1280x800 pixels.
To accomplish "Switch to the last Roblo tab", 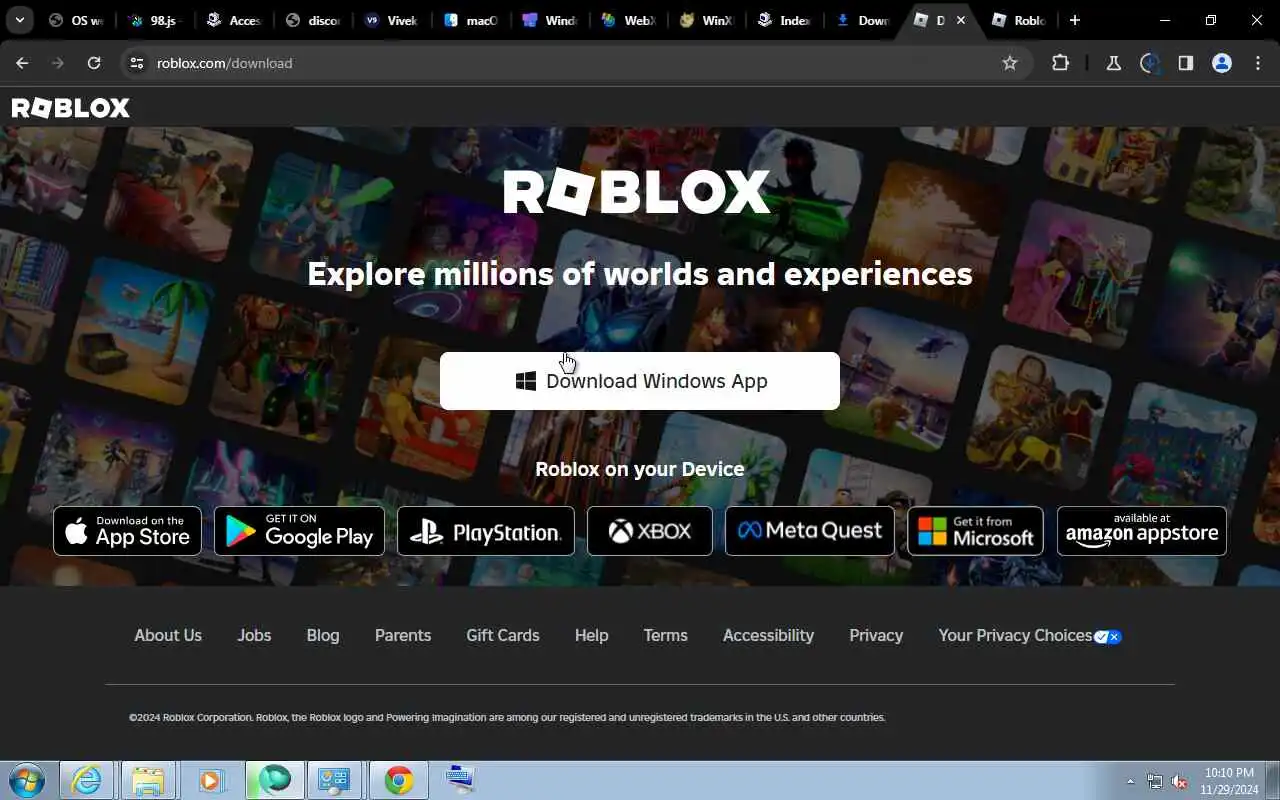I will click(1019, 20).
